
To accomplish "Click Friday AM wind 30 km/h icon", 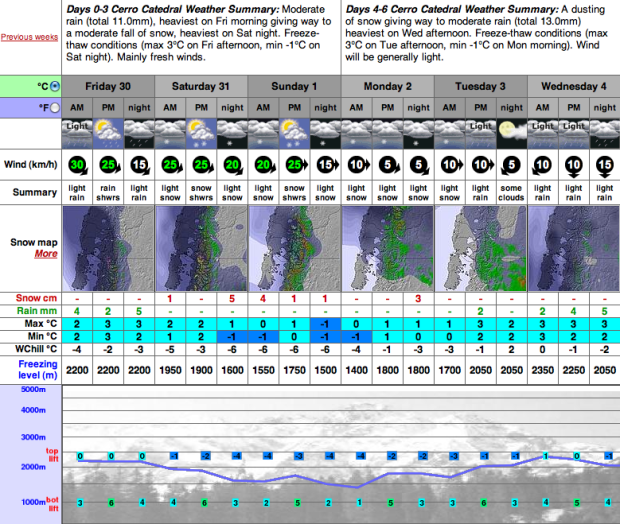I will [78, 165].
